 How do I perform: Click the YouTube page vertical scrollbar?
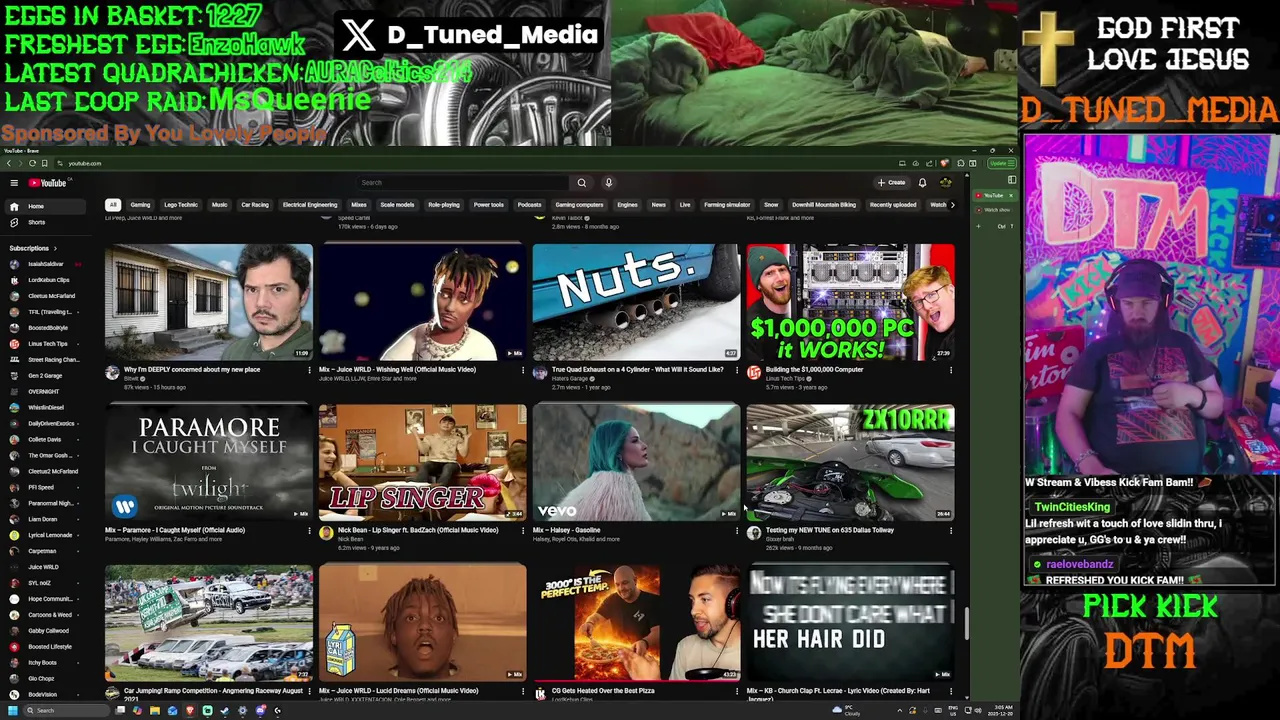click(x=966, y=624)
